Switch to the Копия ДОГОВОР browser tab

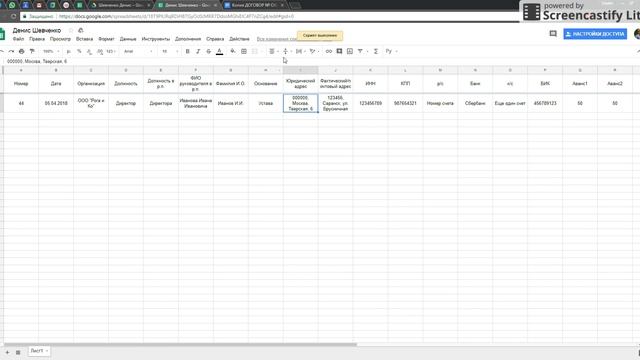click(x=255, y=5)
